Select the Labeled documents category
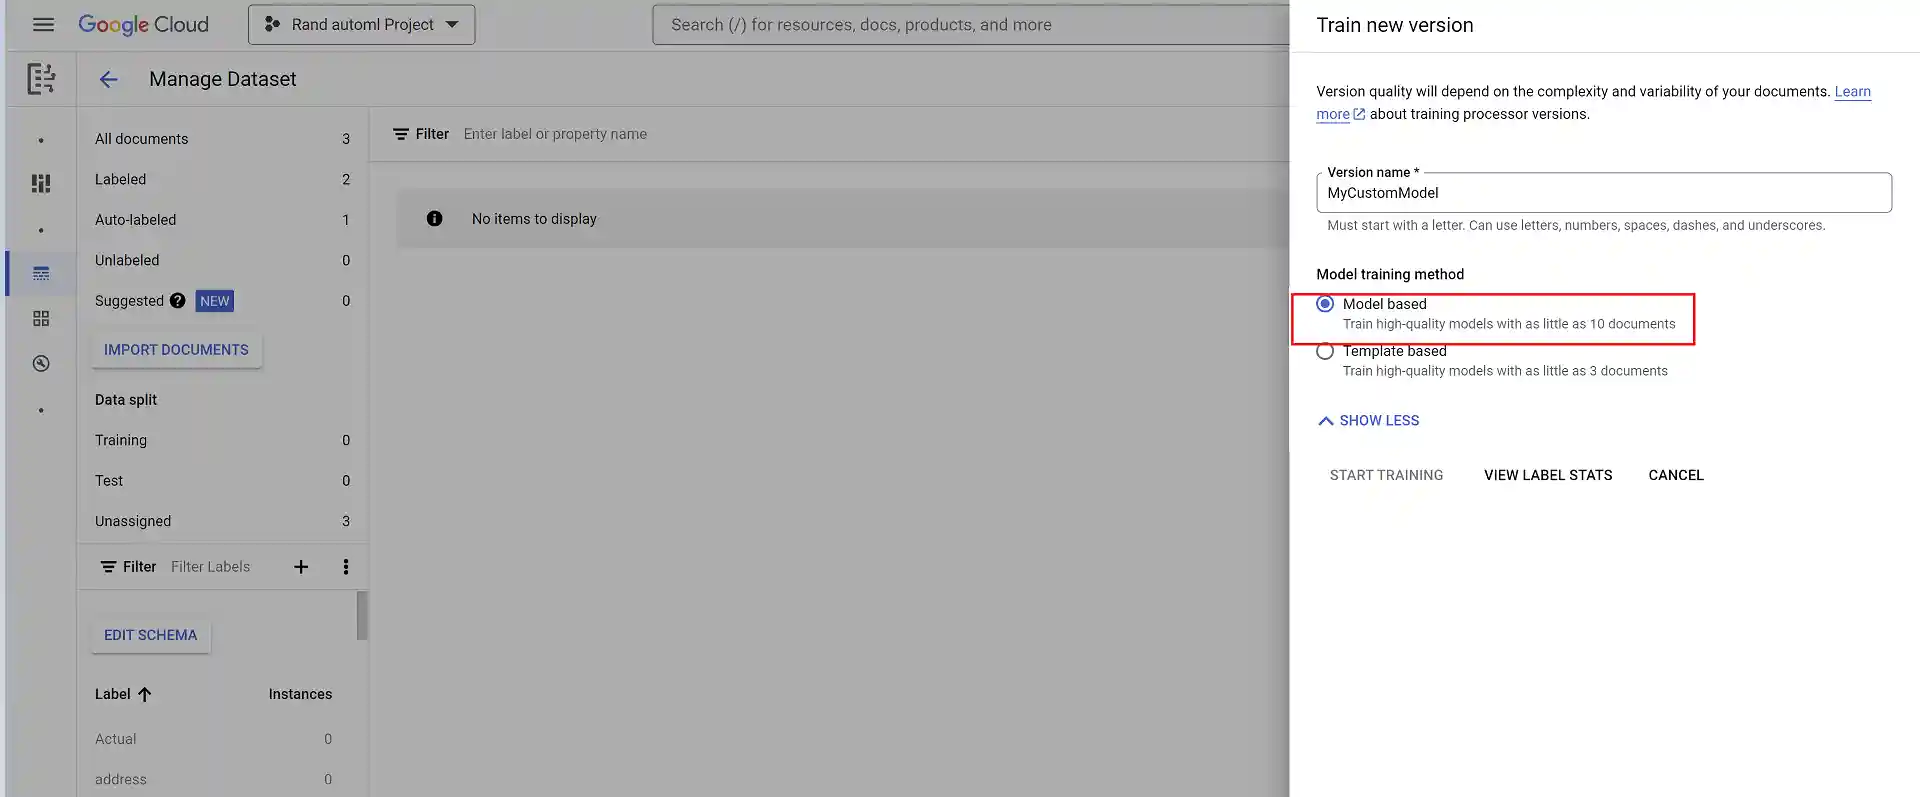The image size is (1920, 797). [222, 179]
